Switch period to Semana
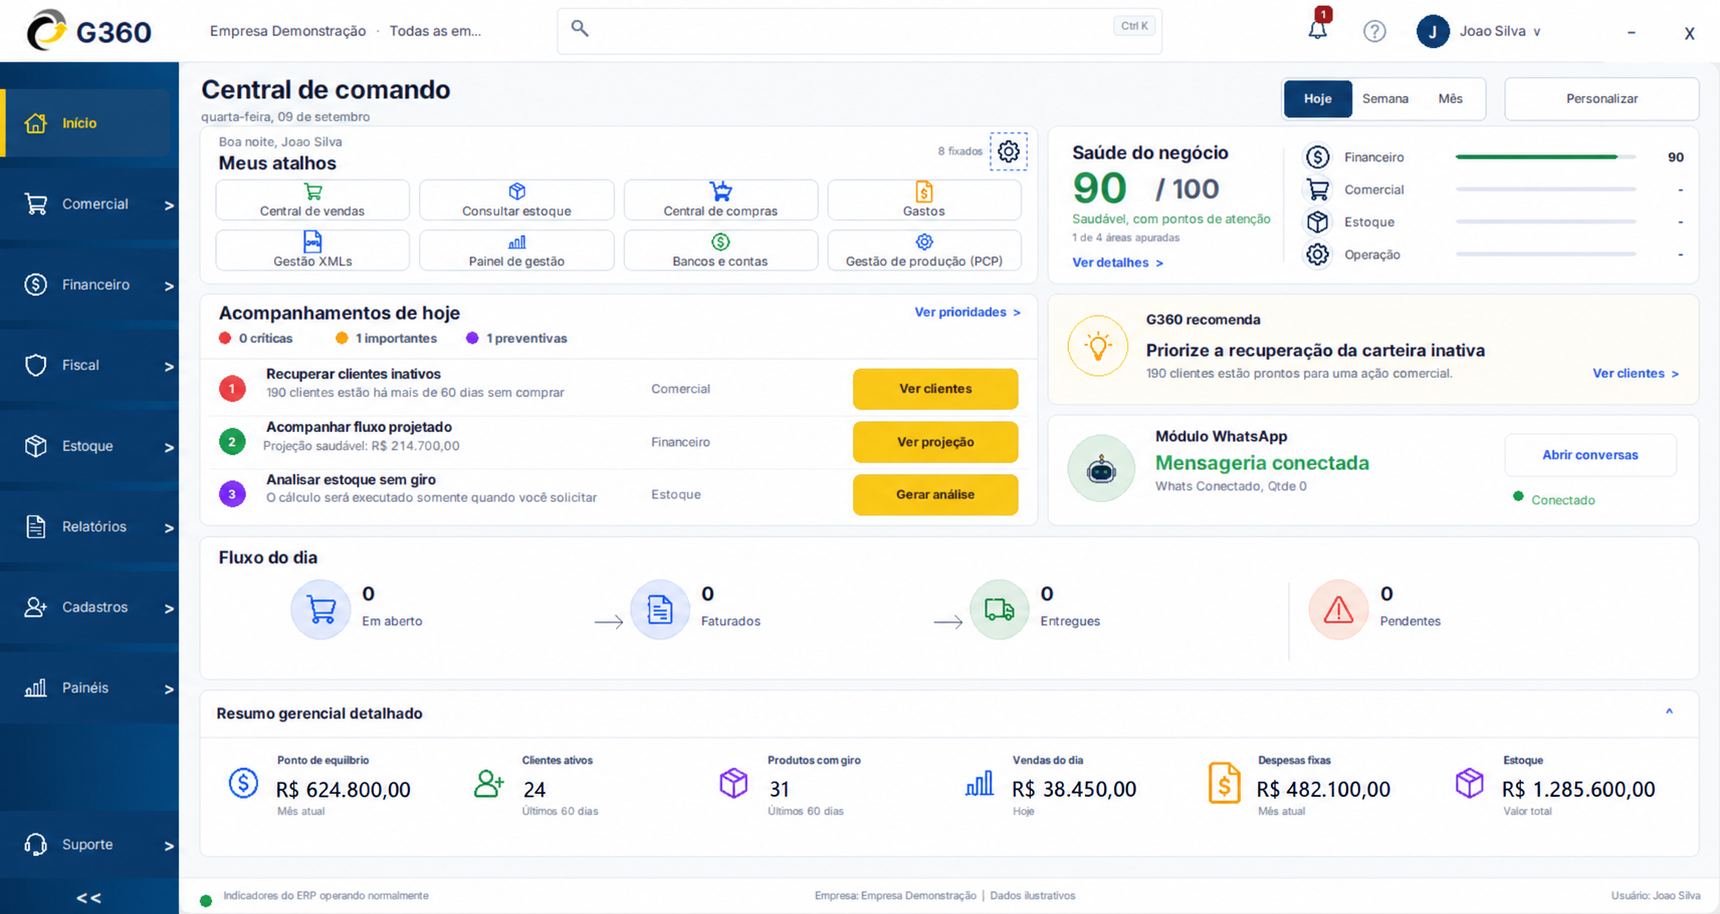 (1385, 99)
